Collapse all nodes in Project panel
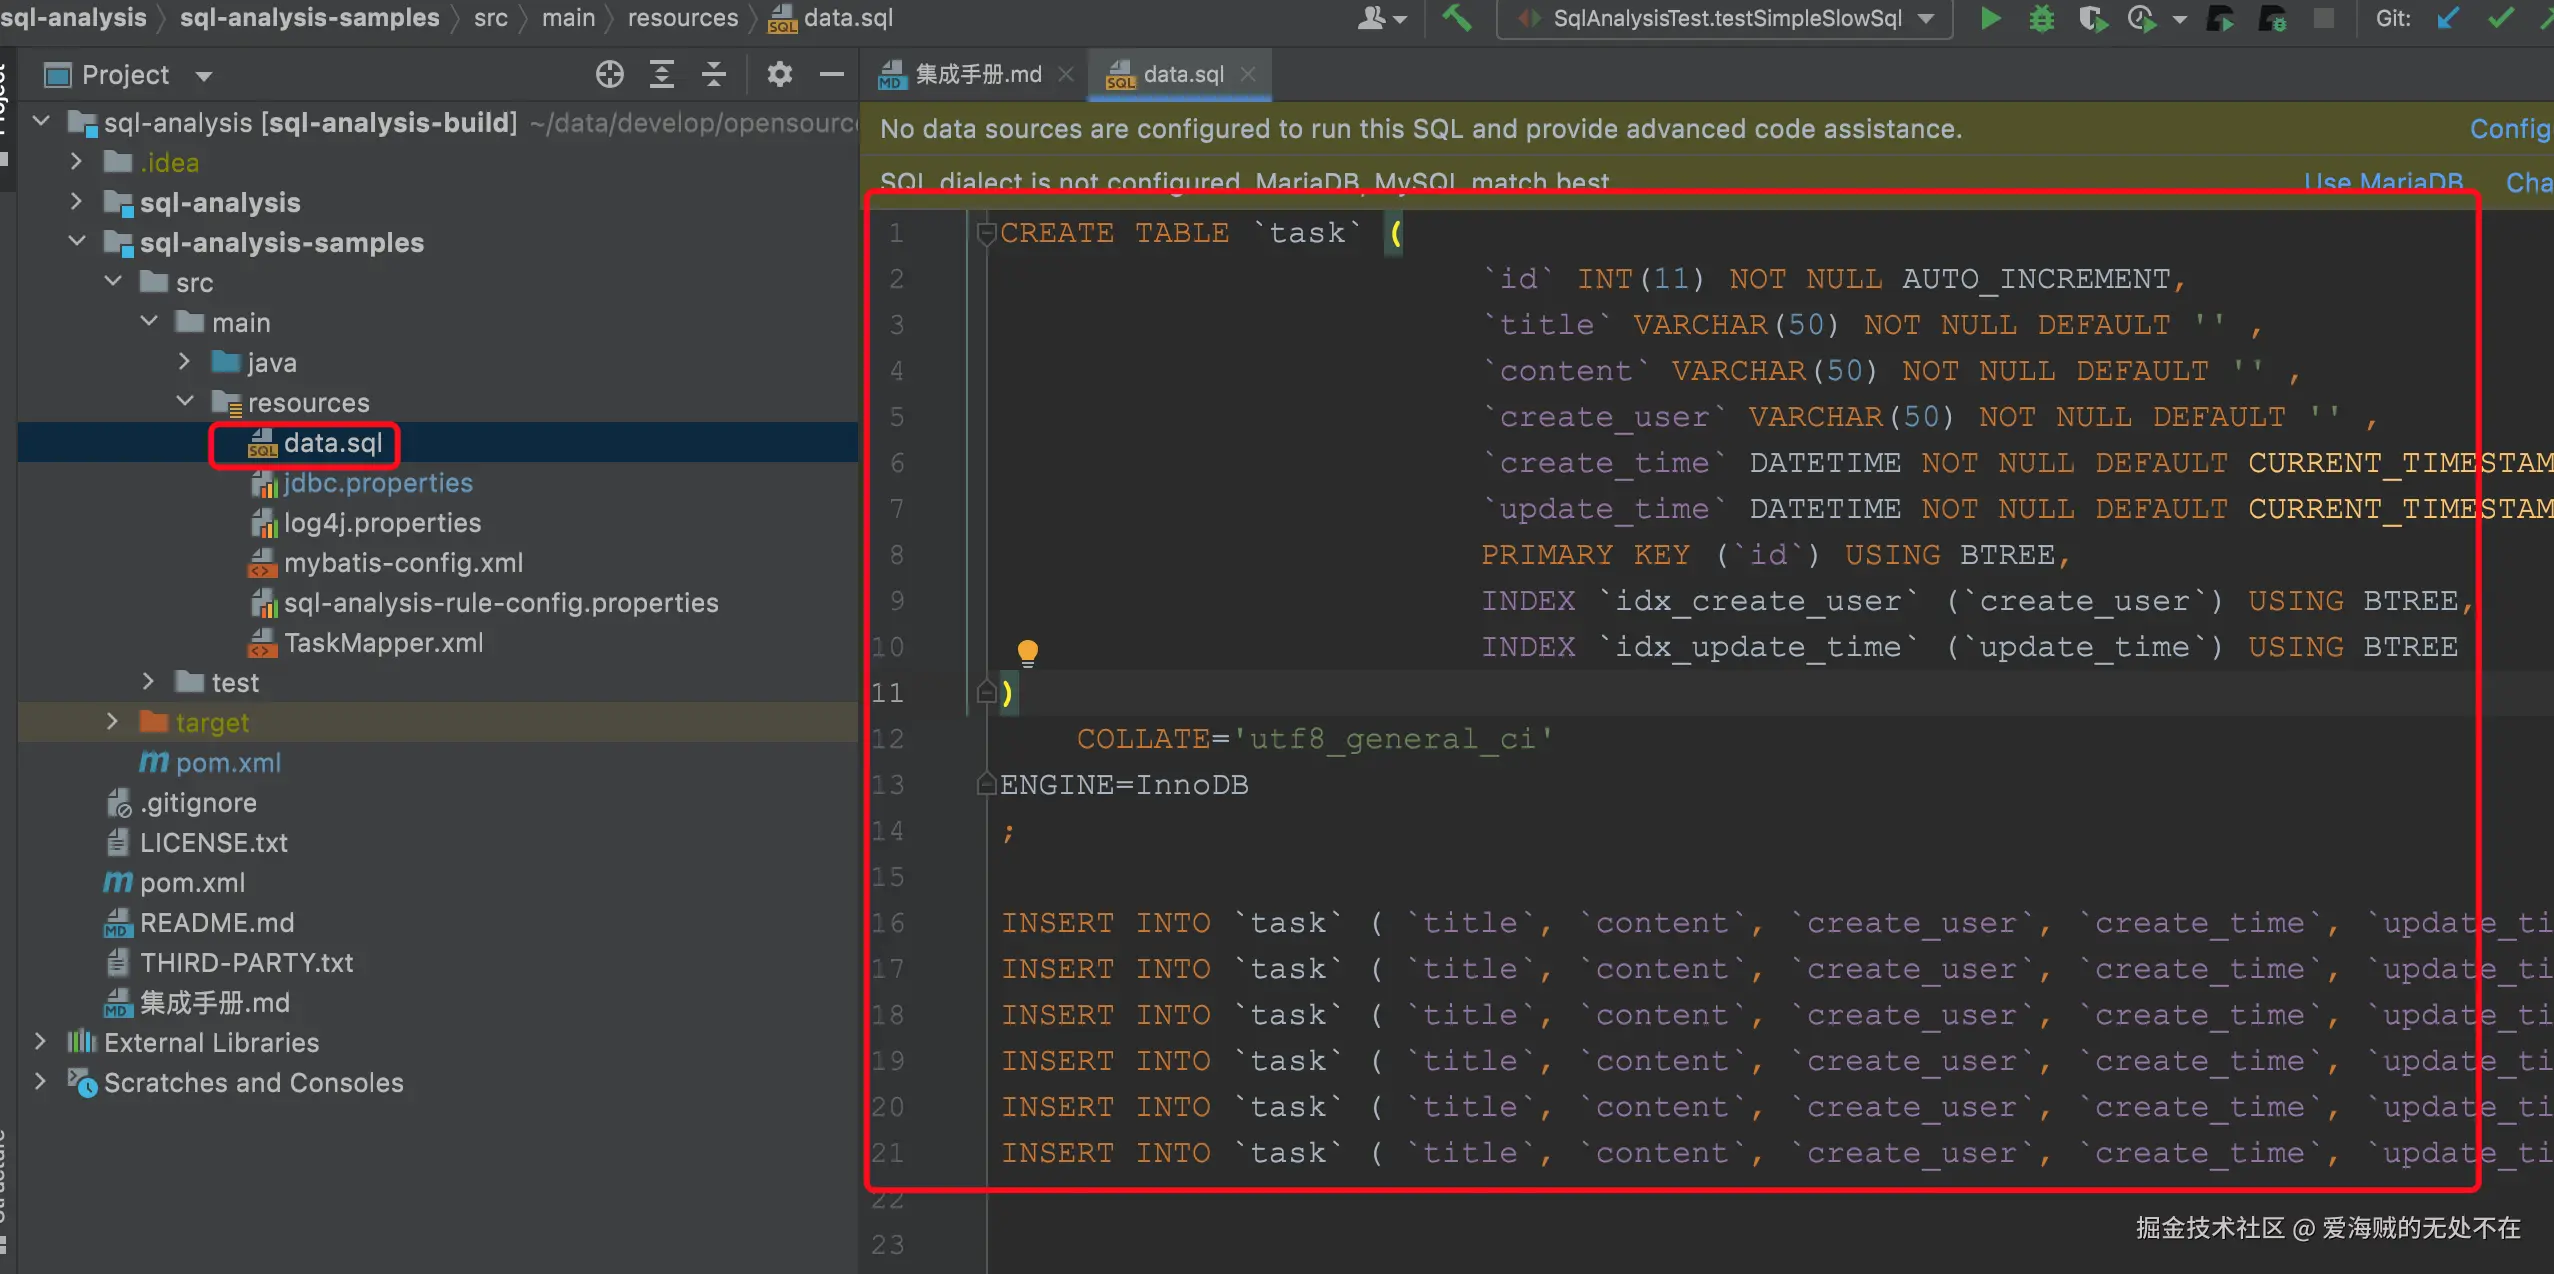Screen dimensions: 2554x1274 tap(714, 74)
